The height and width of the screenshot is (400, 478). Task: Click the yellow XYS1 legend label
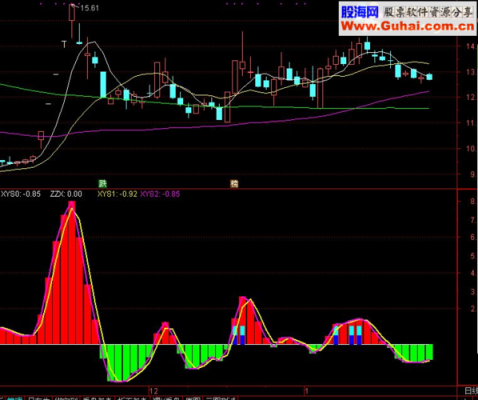point(117,194)
